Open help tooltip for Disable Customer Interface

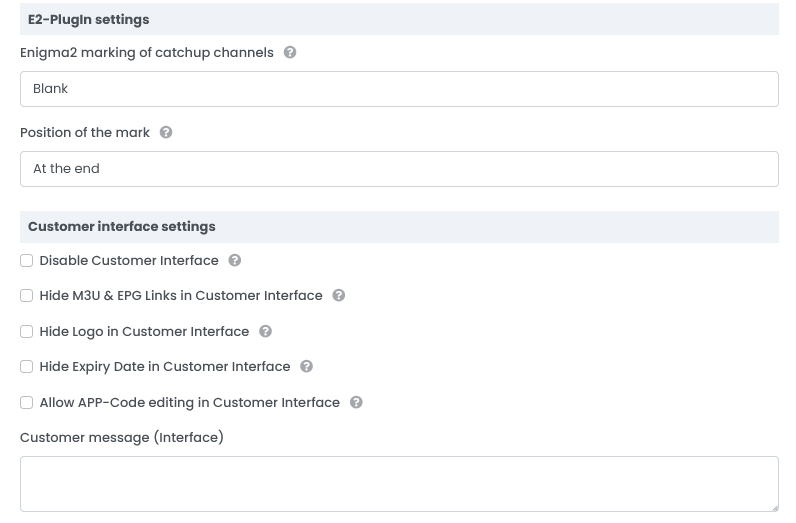(x=235, y=260)
